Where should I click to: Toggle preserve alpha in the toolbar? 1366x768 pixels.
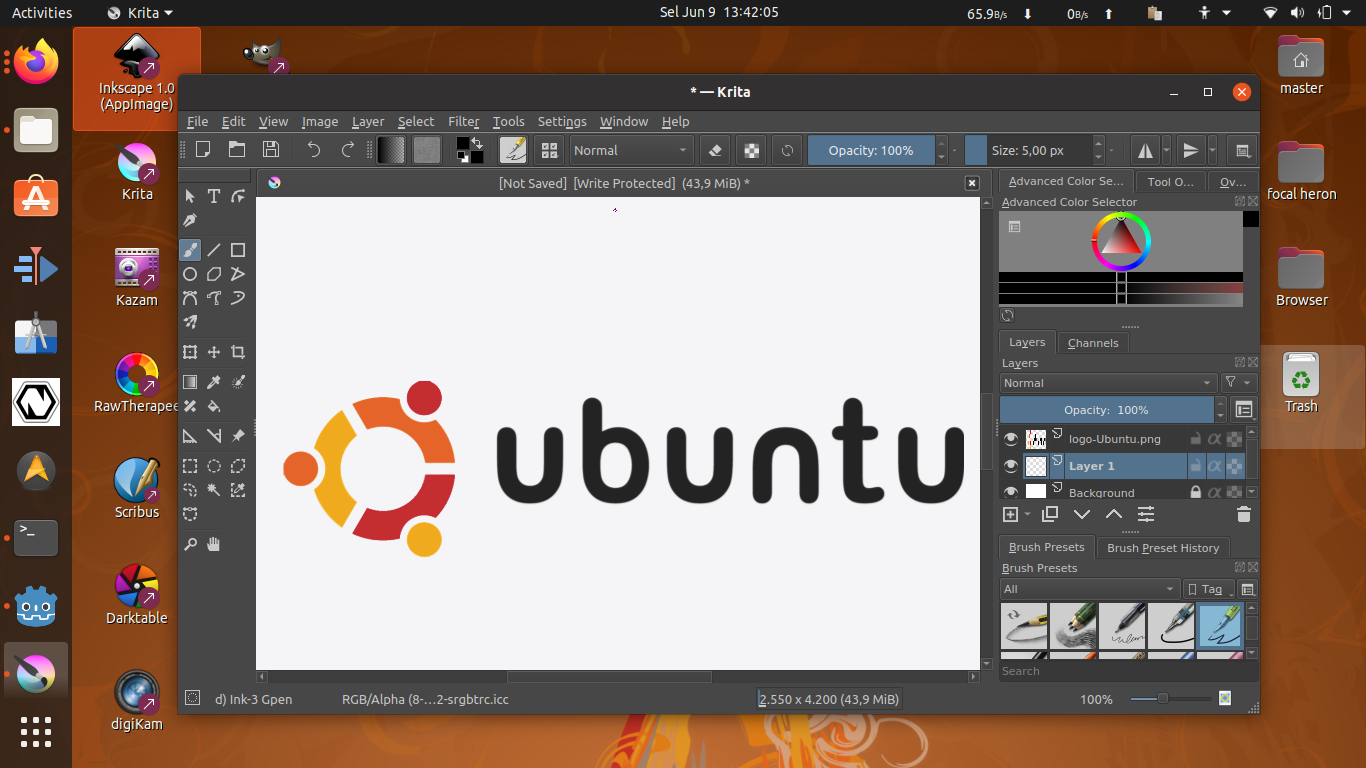pos(751,150)
